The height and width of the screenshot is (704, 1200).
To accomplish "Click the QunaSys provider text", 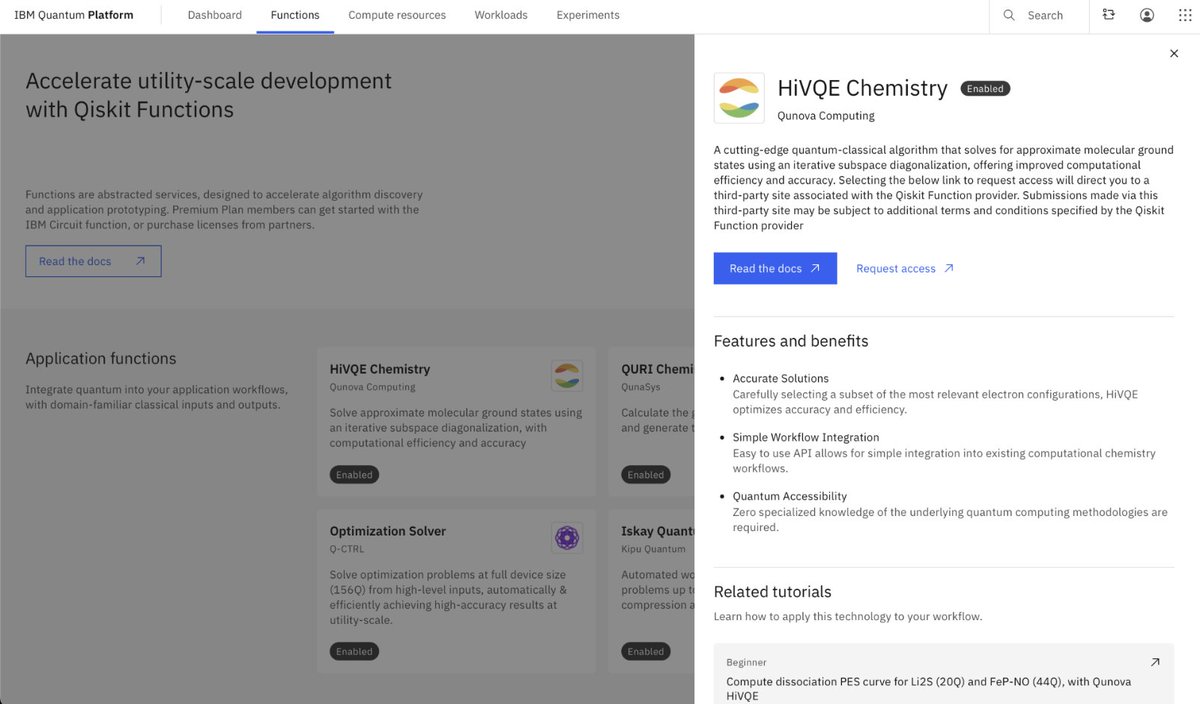I will 642,387.
